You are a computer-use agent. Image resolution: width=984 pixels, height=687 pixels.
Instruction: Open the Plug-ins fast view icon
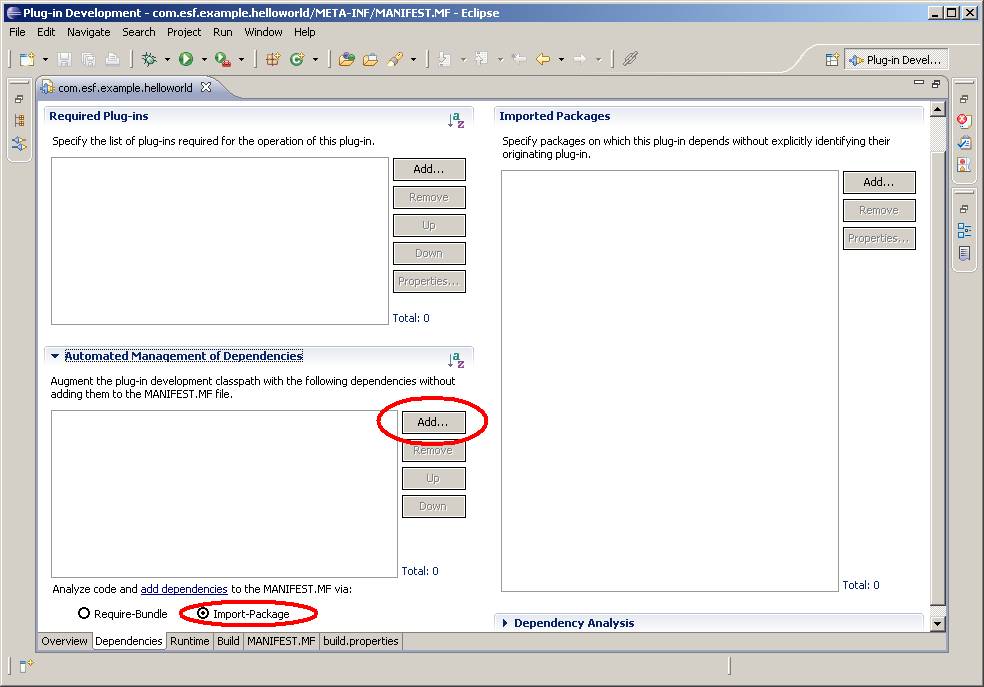[x=19, y=144]
